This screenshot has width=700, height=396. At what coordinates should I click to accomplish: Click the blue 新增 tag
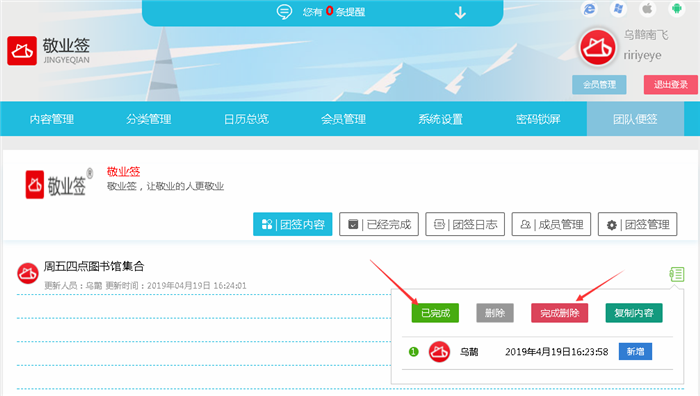tap(635, 351)
